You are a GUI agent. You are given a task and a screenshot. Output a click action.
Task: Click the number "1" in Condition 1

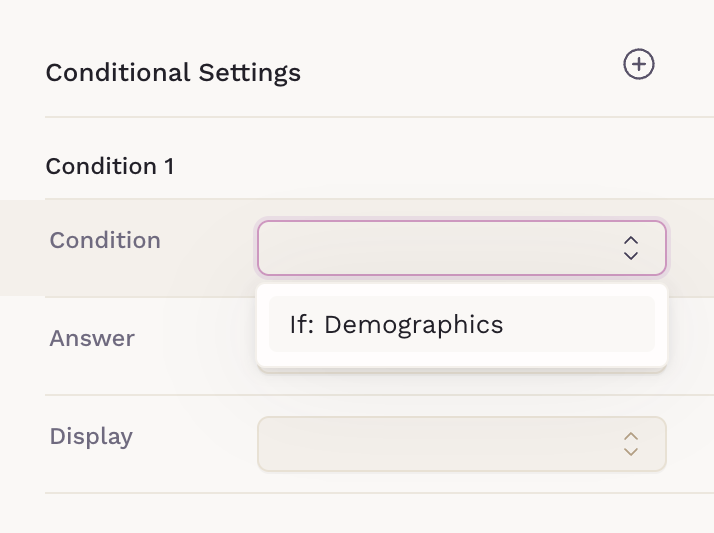169,166
